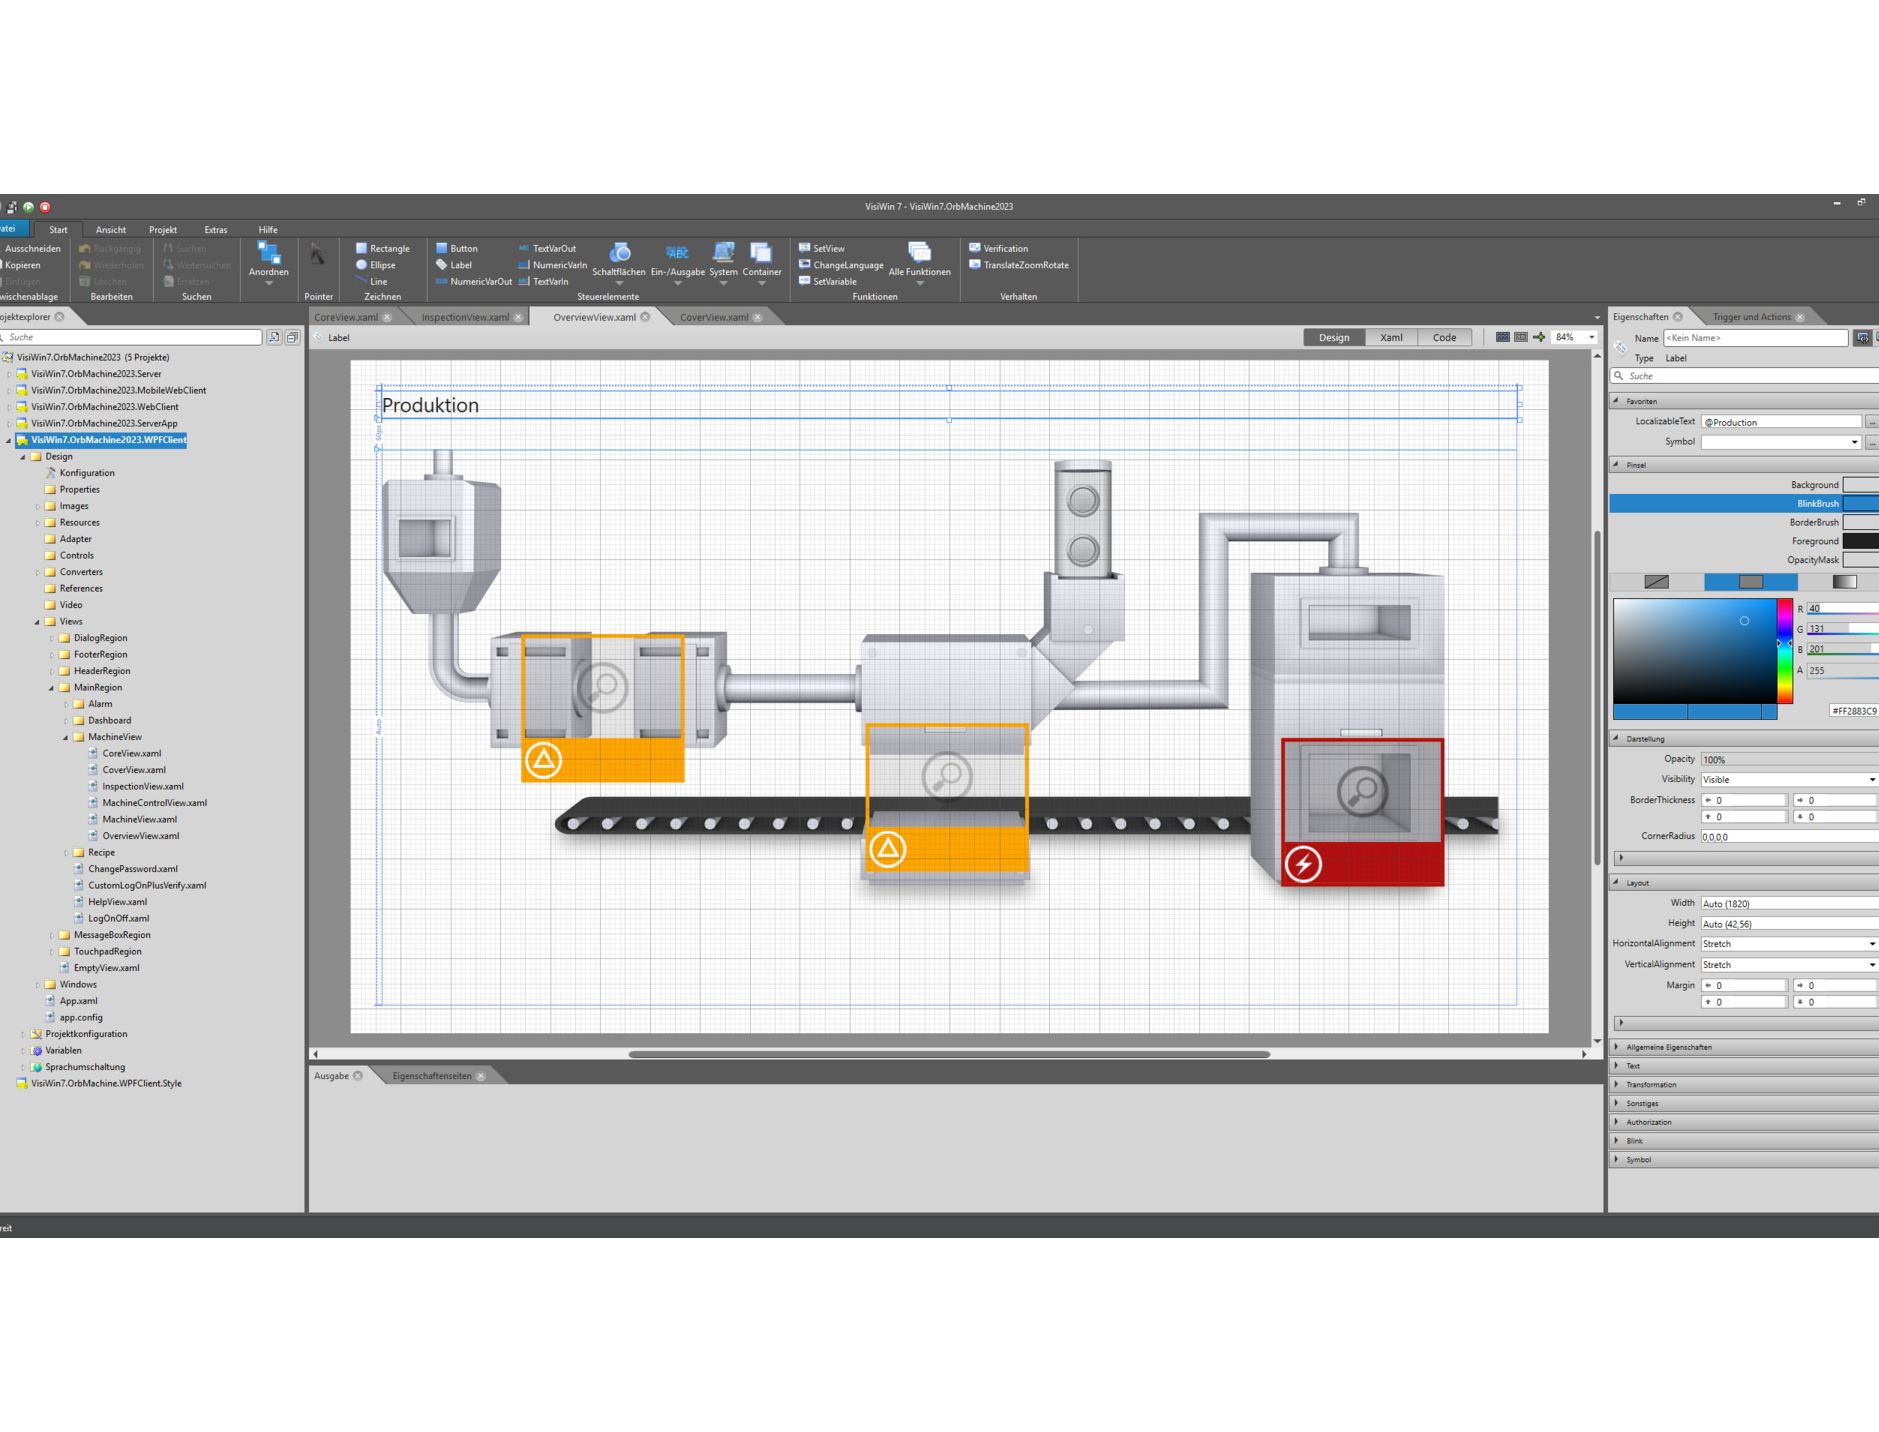This screenshot has width=1879, height=1432.
Task: Select the gradient brush option
Action: coord(1844,582)
